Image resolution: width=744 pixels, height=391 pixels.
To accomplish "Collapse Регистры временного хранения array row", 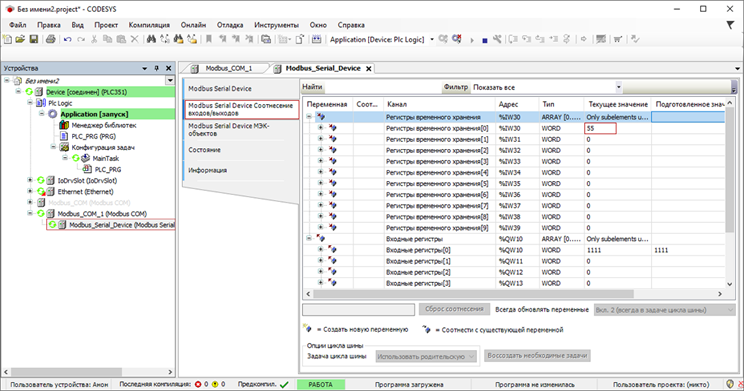I will (309, 117).
